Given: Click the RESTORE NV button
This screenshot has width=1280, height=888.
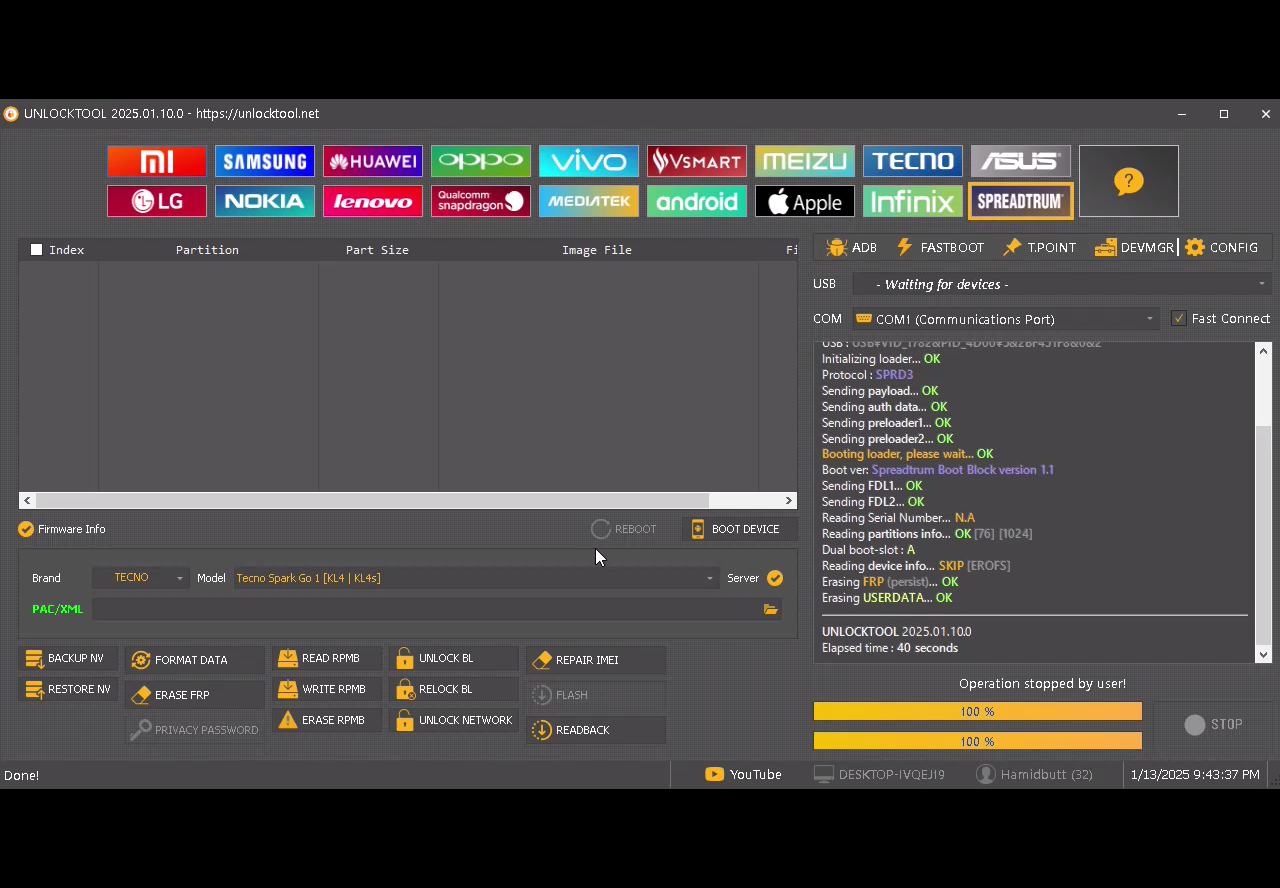Looking at the screenshot, I should pos(68,689).
